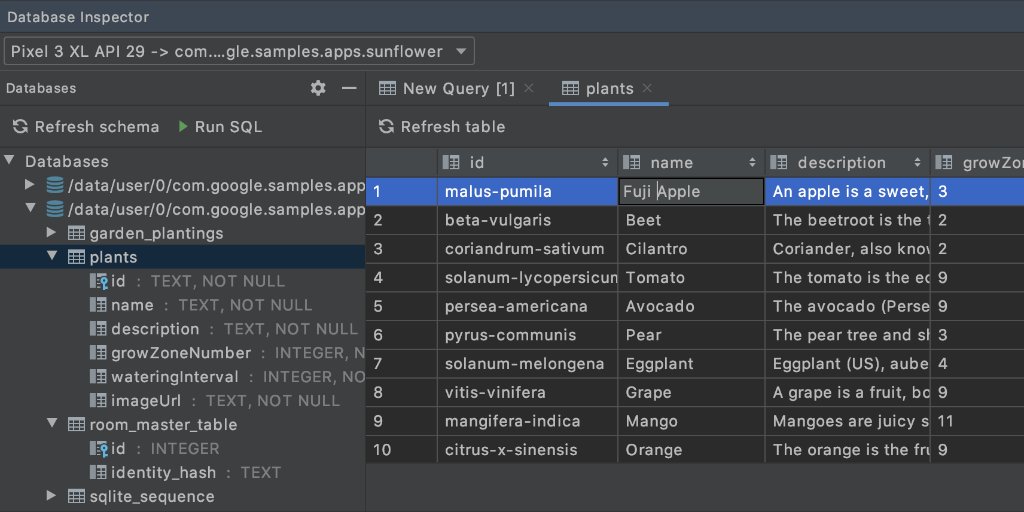
Task: Click the Beet name cell
Action: (691, 220)
